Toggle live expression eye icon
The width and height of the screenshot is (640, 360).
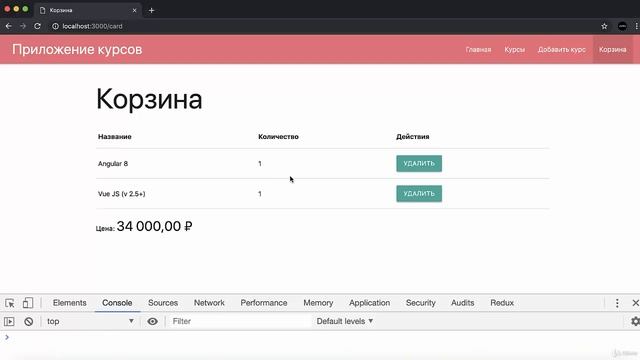pos(152,322)
